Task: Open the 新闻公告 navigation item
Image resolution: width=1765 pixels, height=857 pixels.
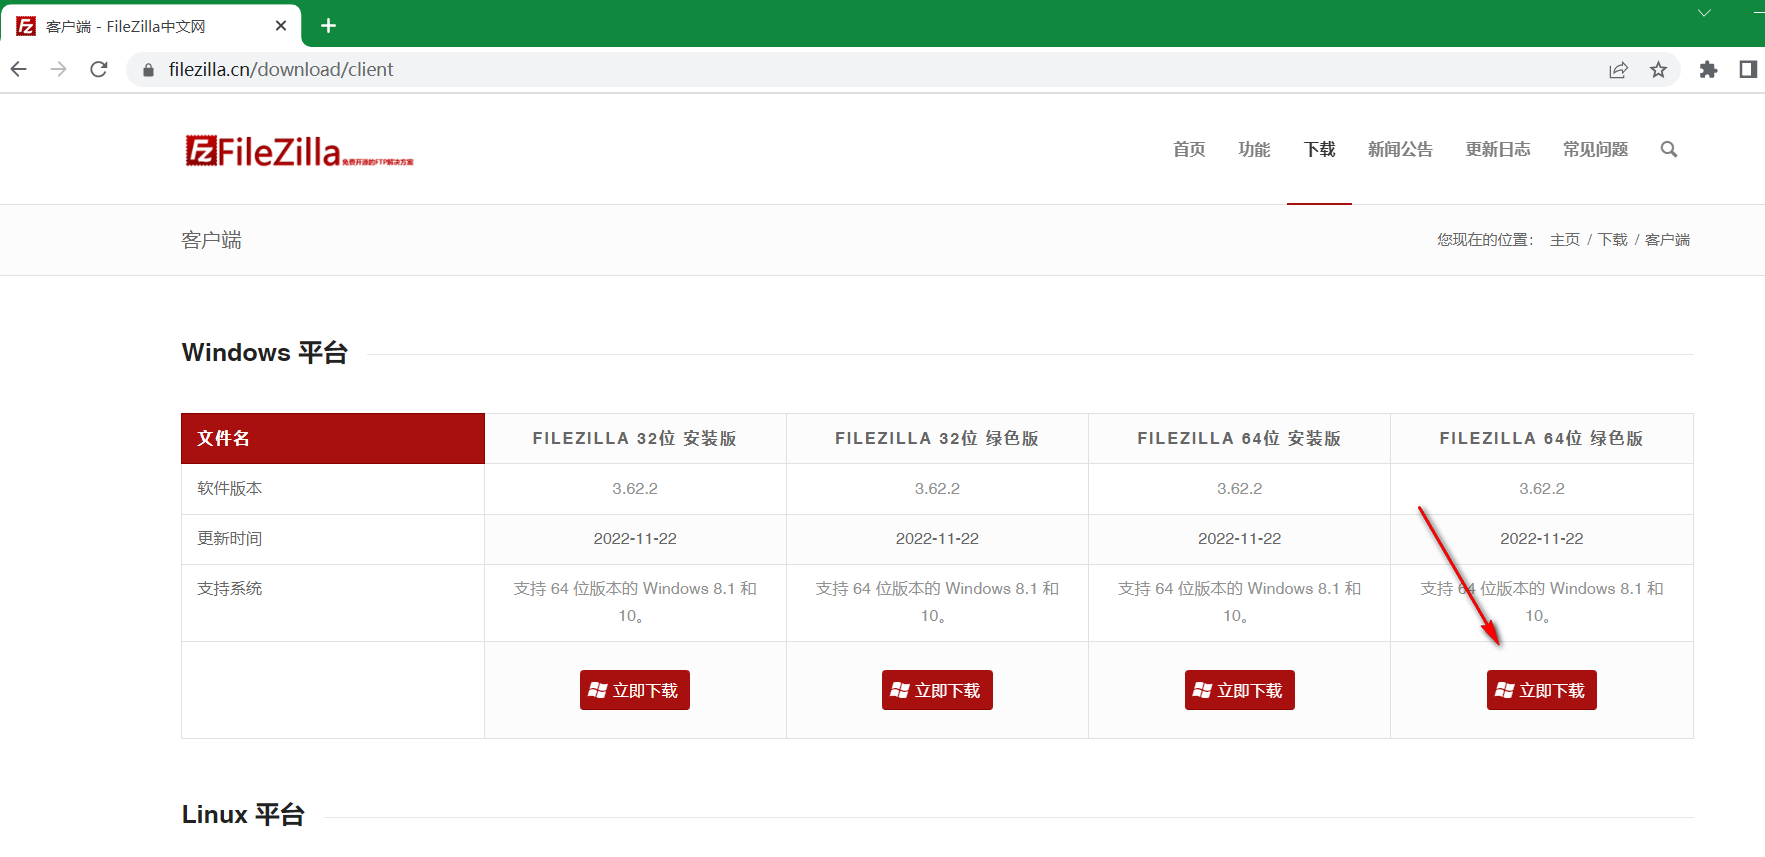Action: tap(1400, 149)
